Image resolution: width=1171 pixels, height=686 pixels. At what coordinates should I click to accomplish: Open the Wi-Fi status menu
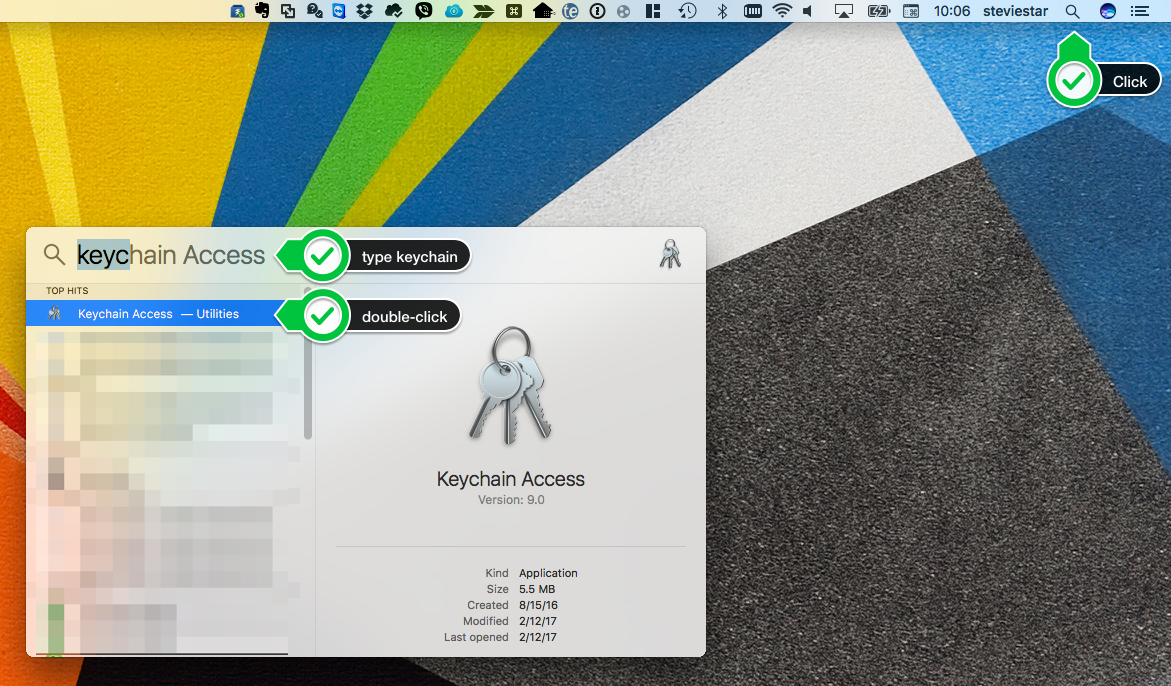[781, 11]
